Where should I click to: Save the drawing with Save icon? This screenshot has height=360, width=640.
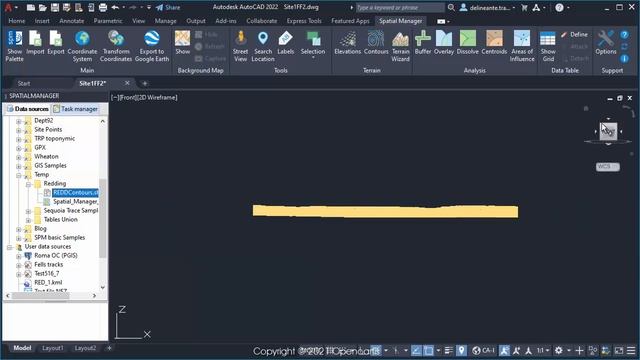(x=54, y=7)
